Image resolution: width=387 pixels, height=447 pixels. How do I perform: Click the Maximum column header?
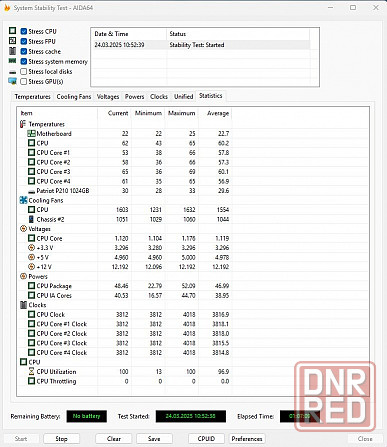click(182, 113)
